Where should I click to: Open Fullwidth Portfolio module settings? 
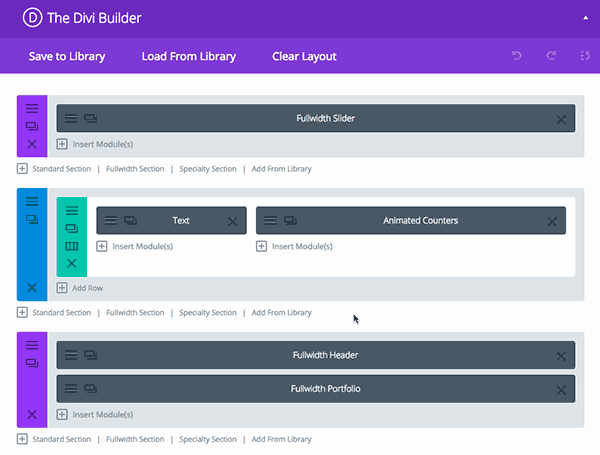tap(71, 389)
